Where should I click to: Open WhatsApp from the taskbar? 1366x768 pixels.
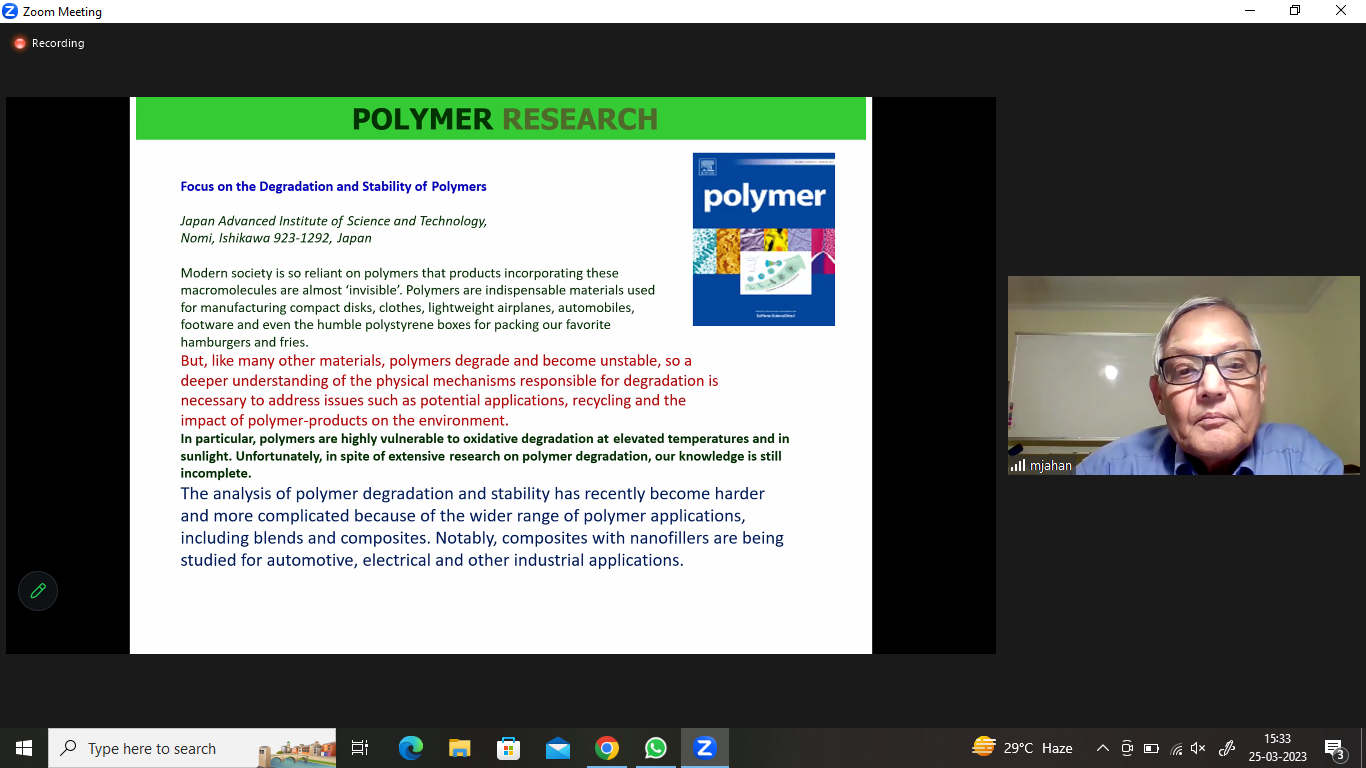pyautogui.click(x=655, y=748)
